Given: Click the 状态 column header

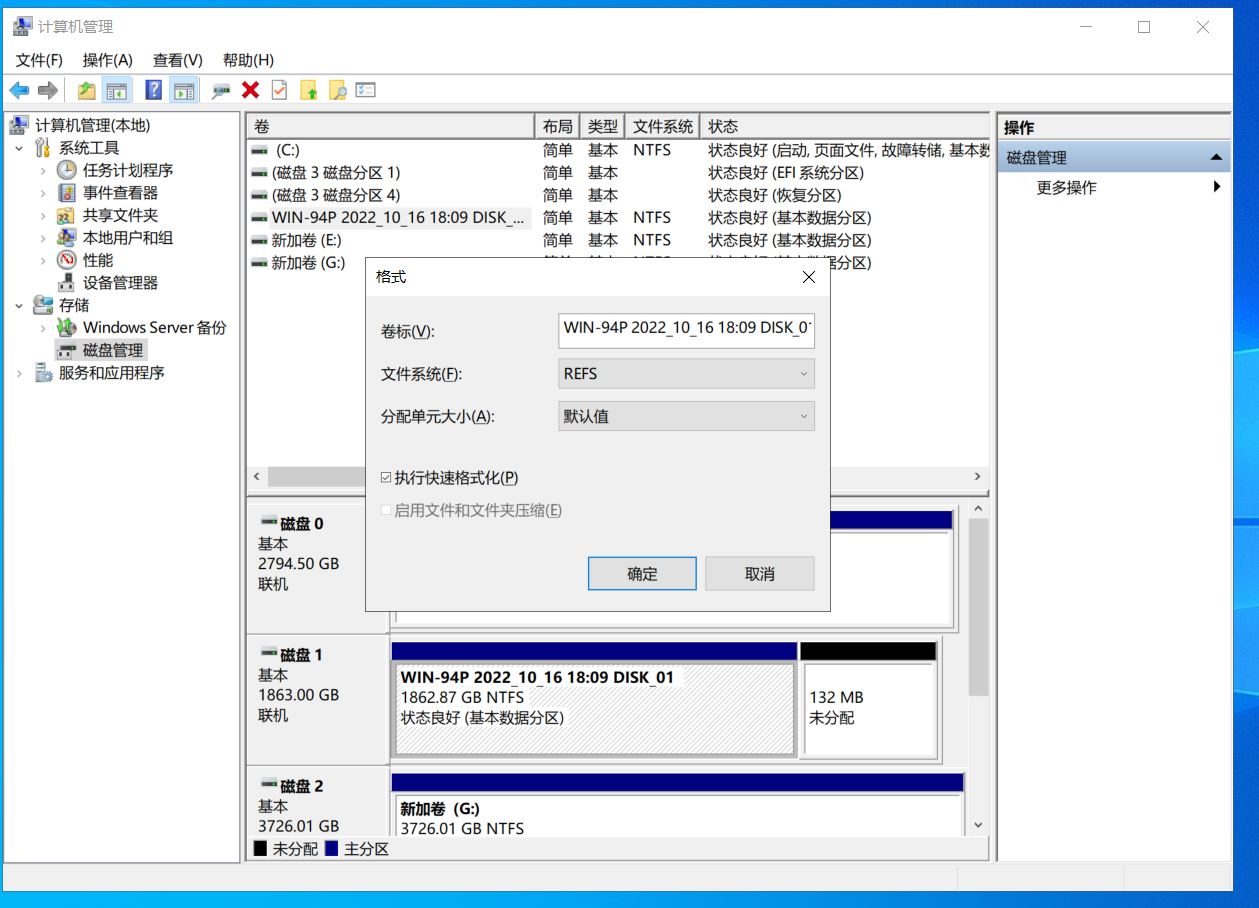Looking at the screenshot, I should tap(845, 127).
